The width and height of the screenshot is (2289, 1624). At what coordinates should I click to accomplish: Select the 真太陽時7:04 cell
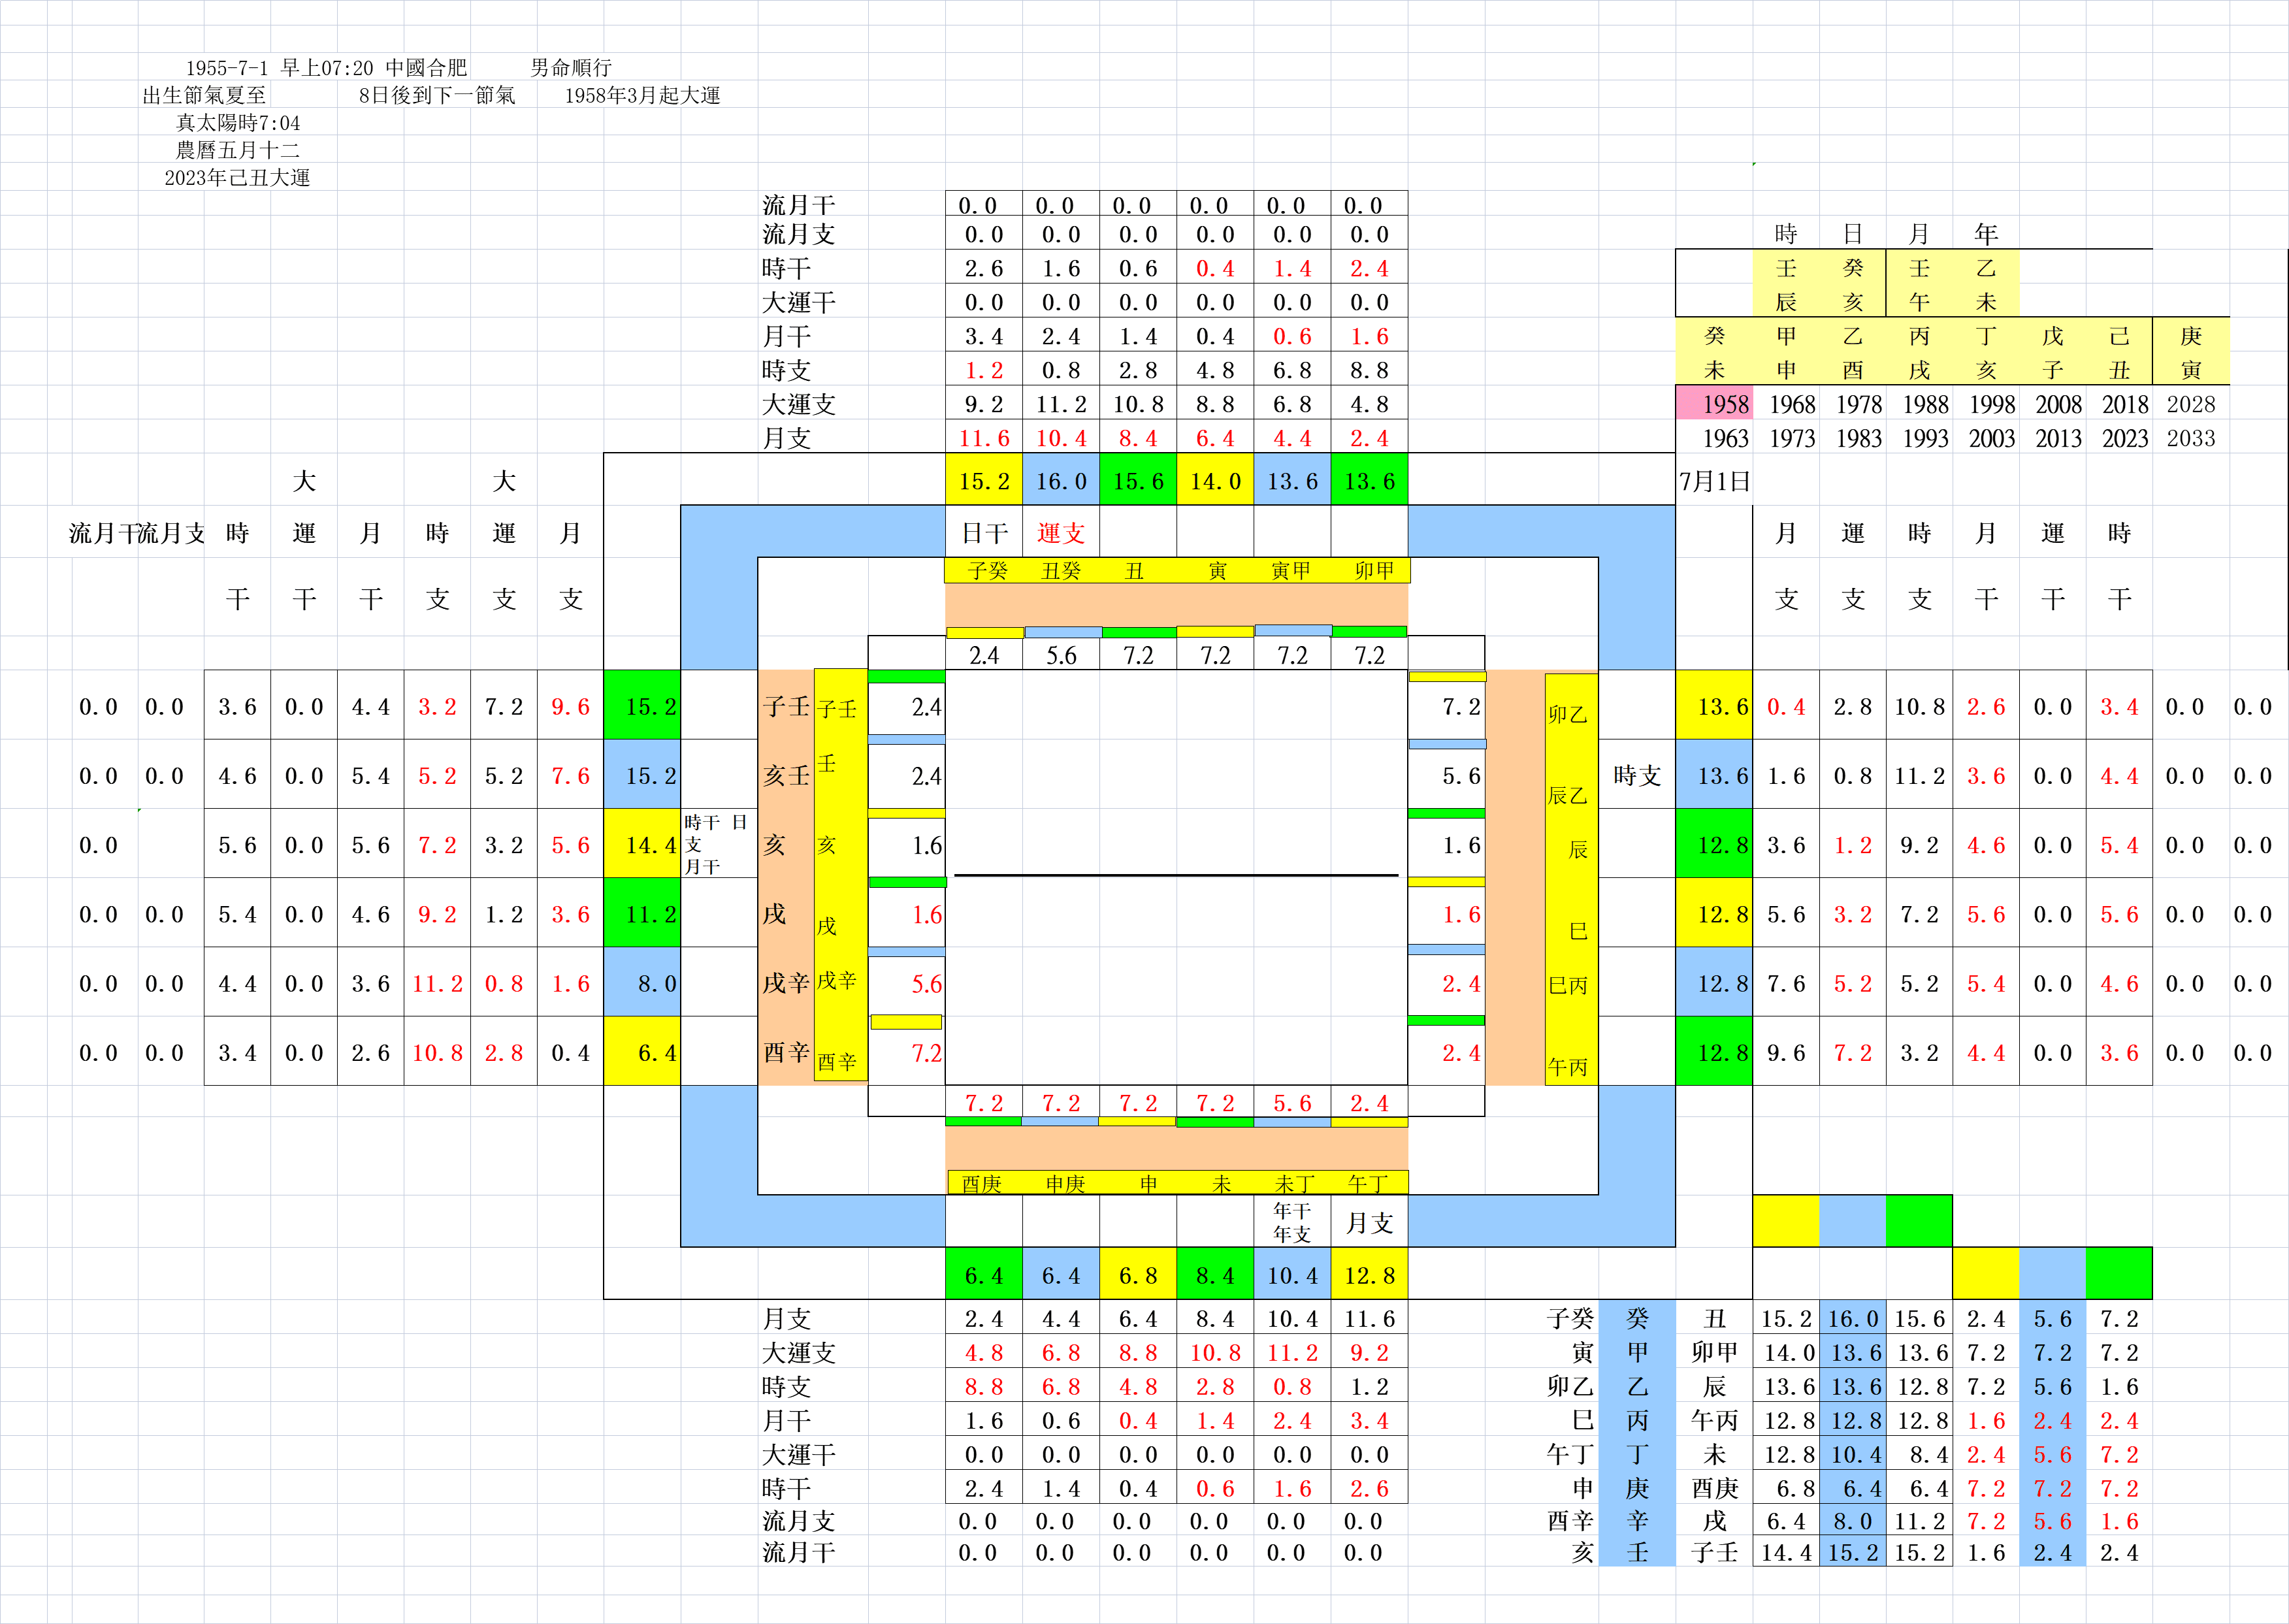238,123
